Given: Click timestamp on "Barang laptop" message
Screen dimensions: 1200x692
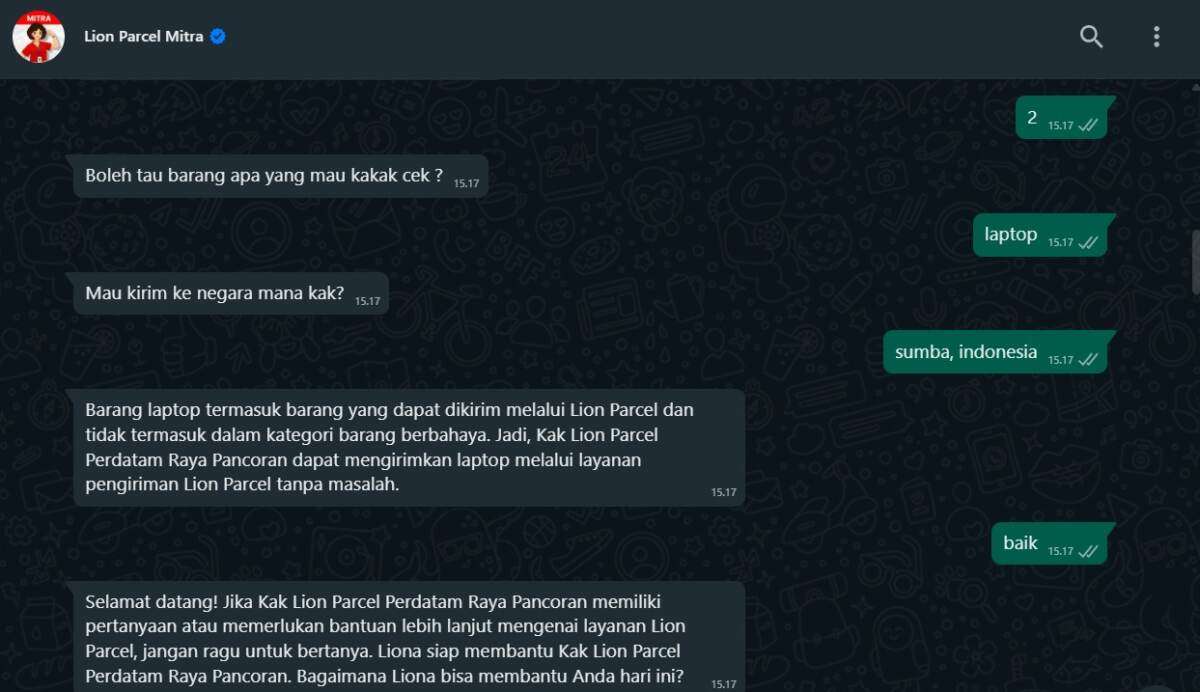Looking at the screenshot, I should (x=723, y=492).
